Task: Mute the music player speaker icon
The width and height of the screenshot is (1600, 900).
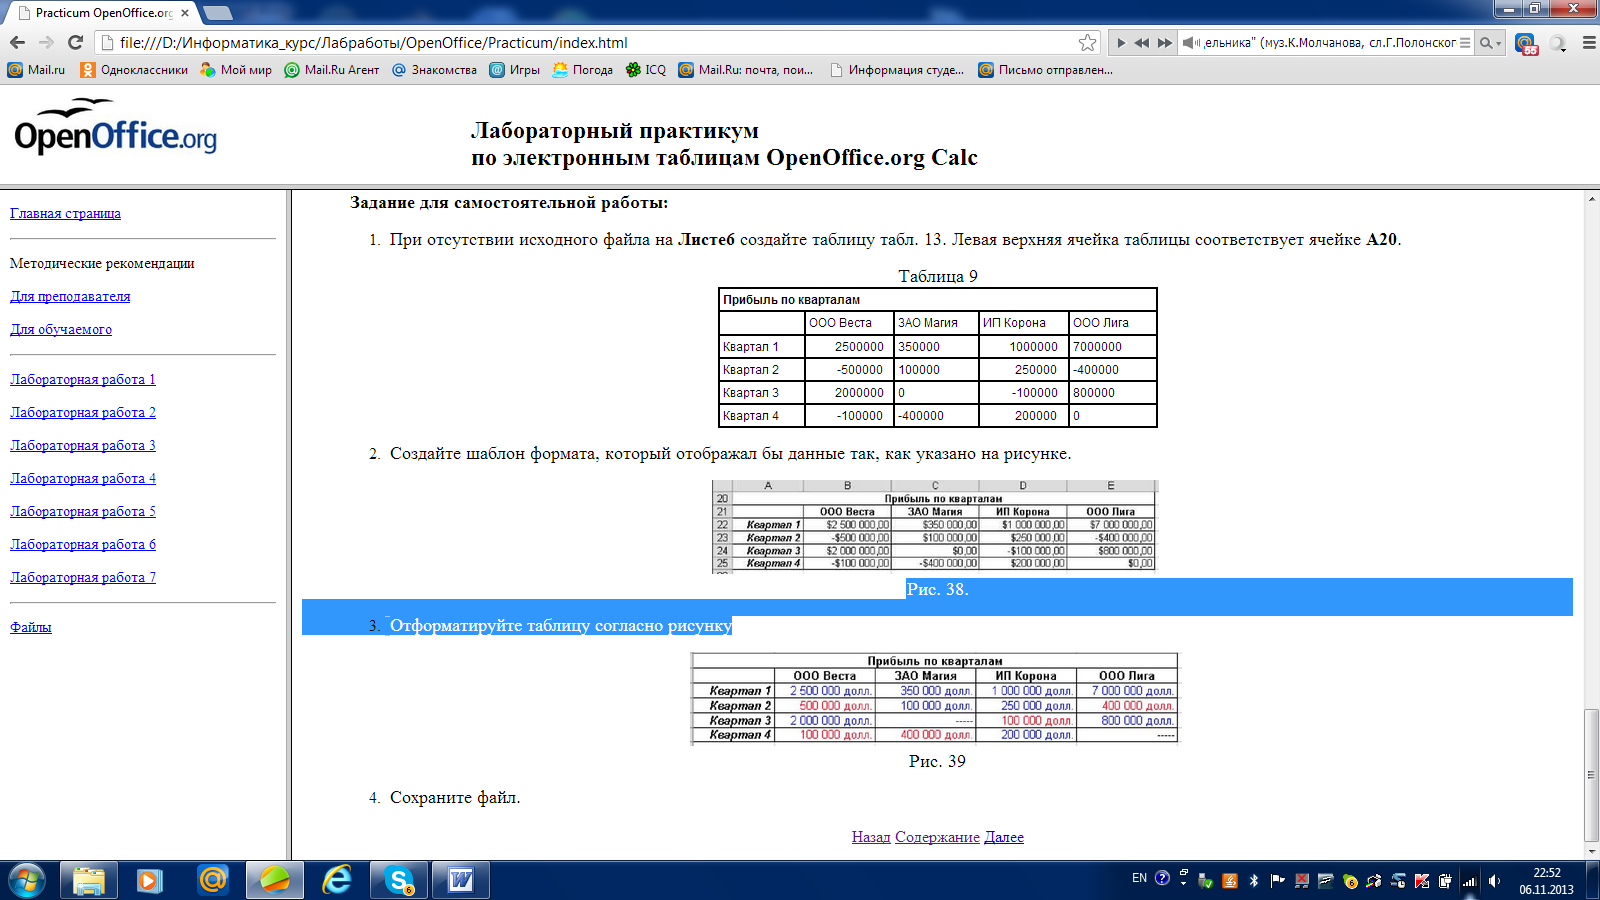Action: (x=1191, y=43)
